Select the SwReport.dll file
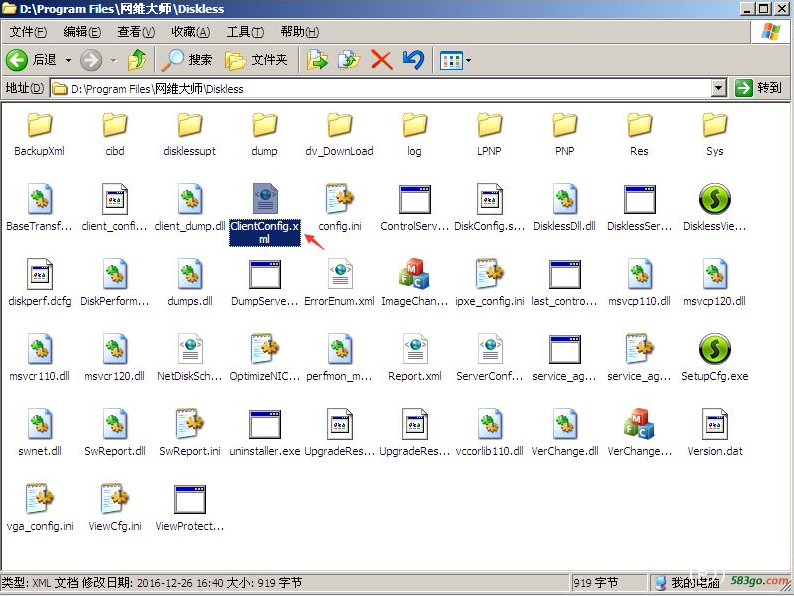The height and width of the screenshot is (596, 794). point(115,433)
